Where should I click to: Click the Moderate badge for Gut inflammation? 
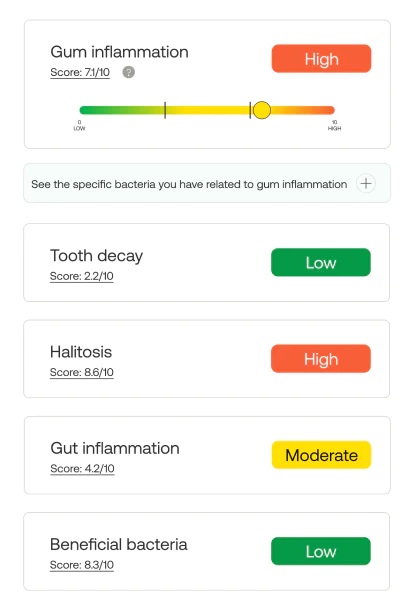[x=321, y=455]
